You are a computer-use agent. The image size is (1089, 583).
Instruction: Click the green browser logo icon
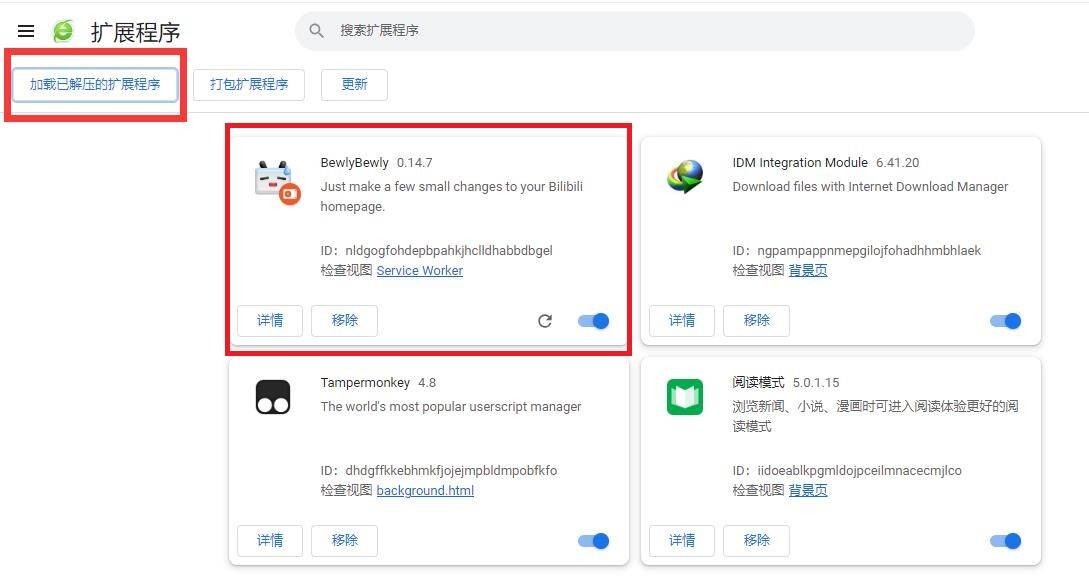pos(63,31)
